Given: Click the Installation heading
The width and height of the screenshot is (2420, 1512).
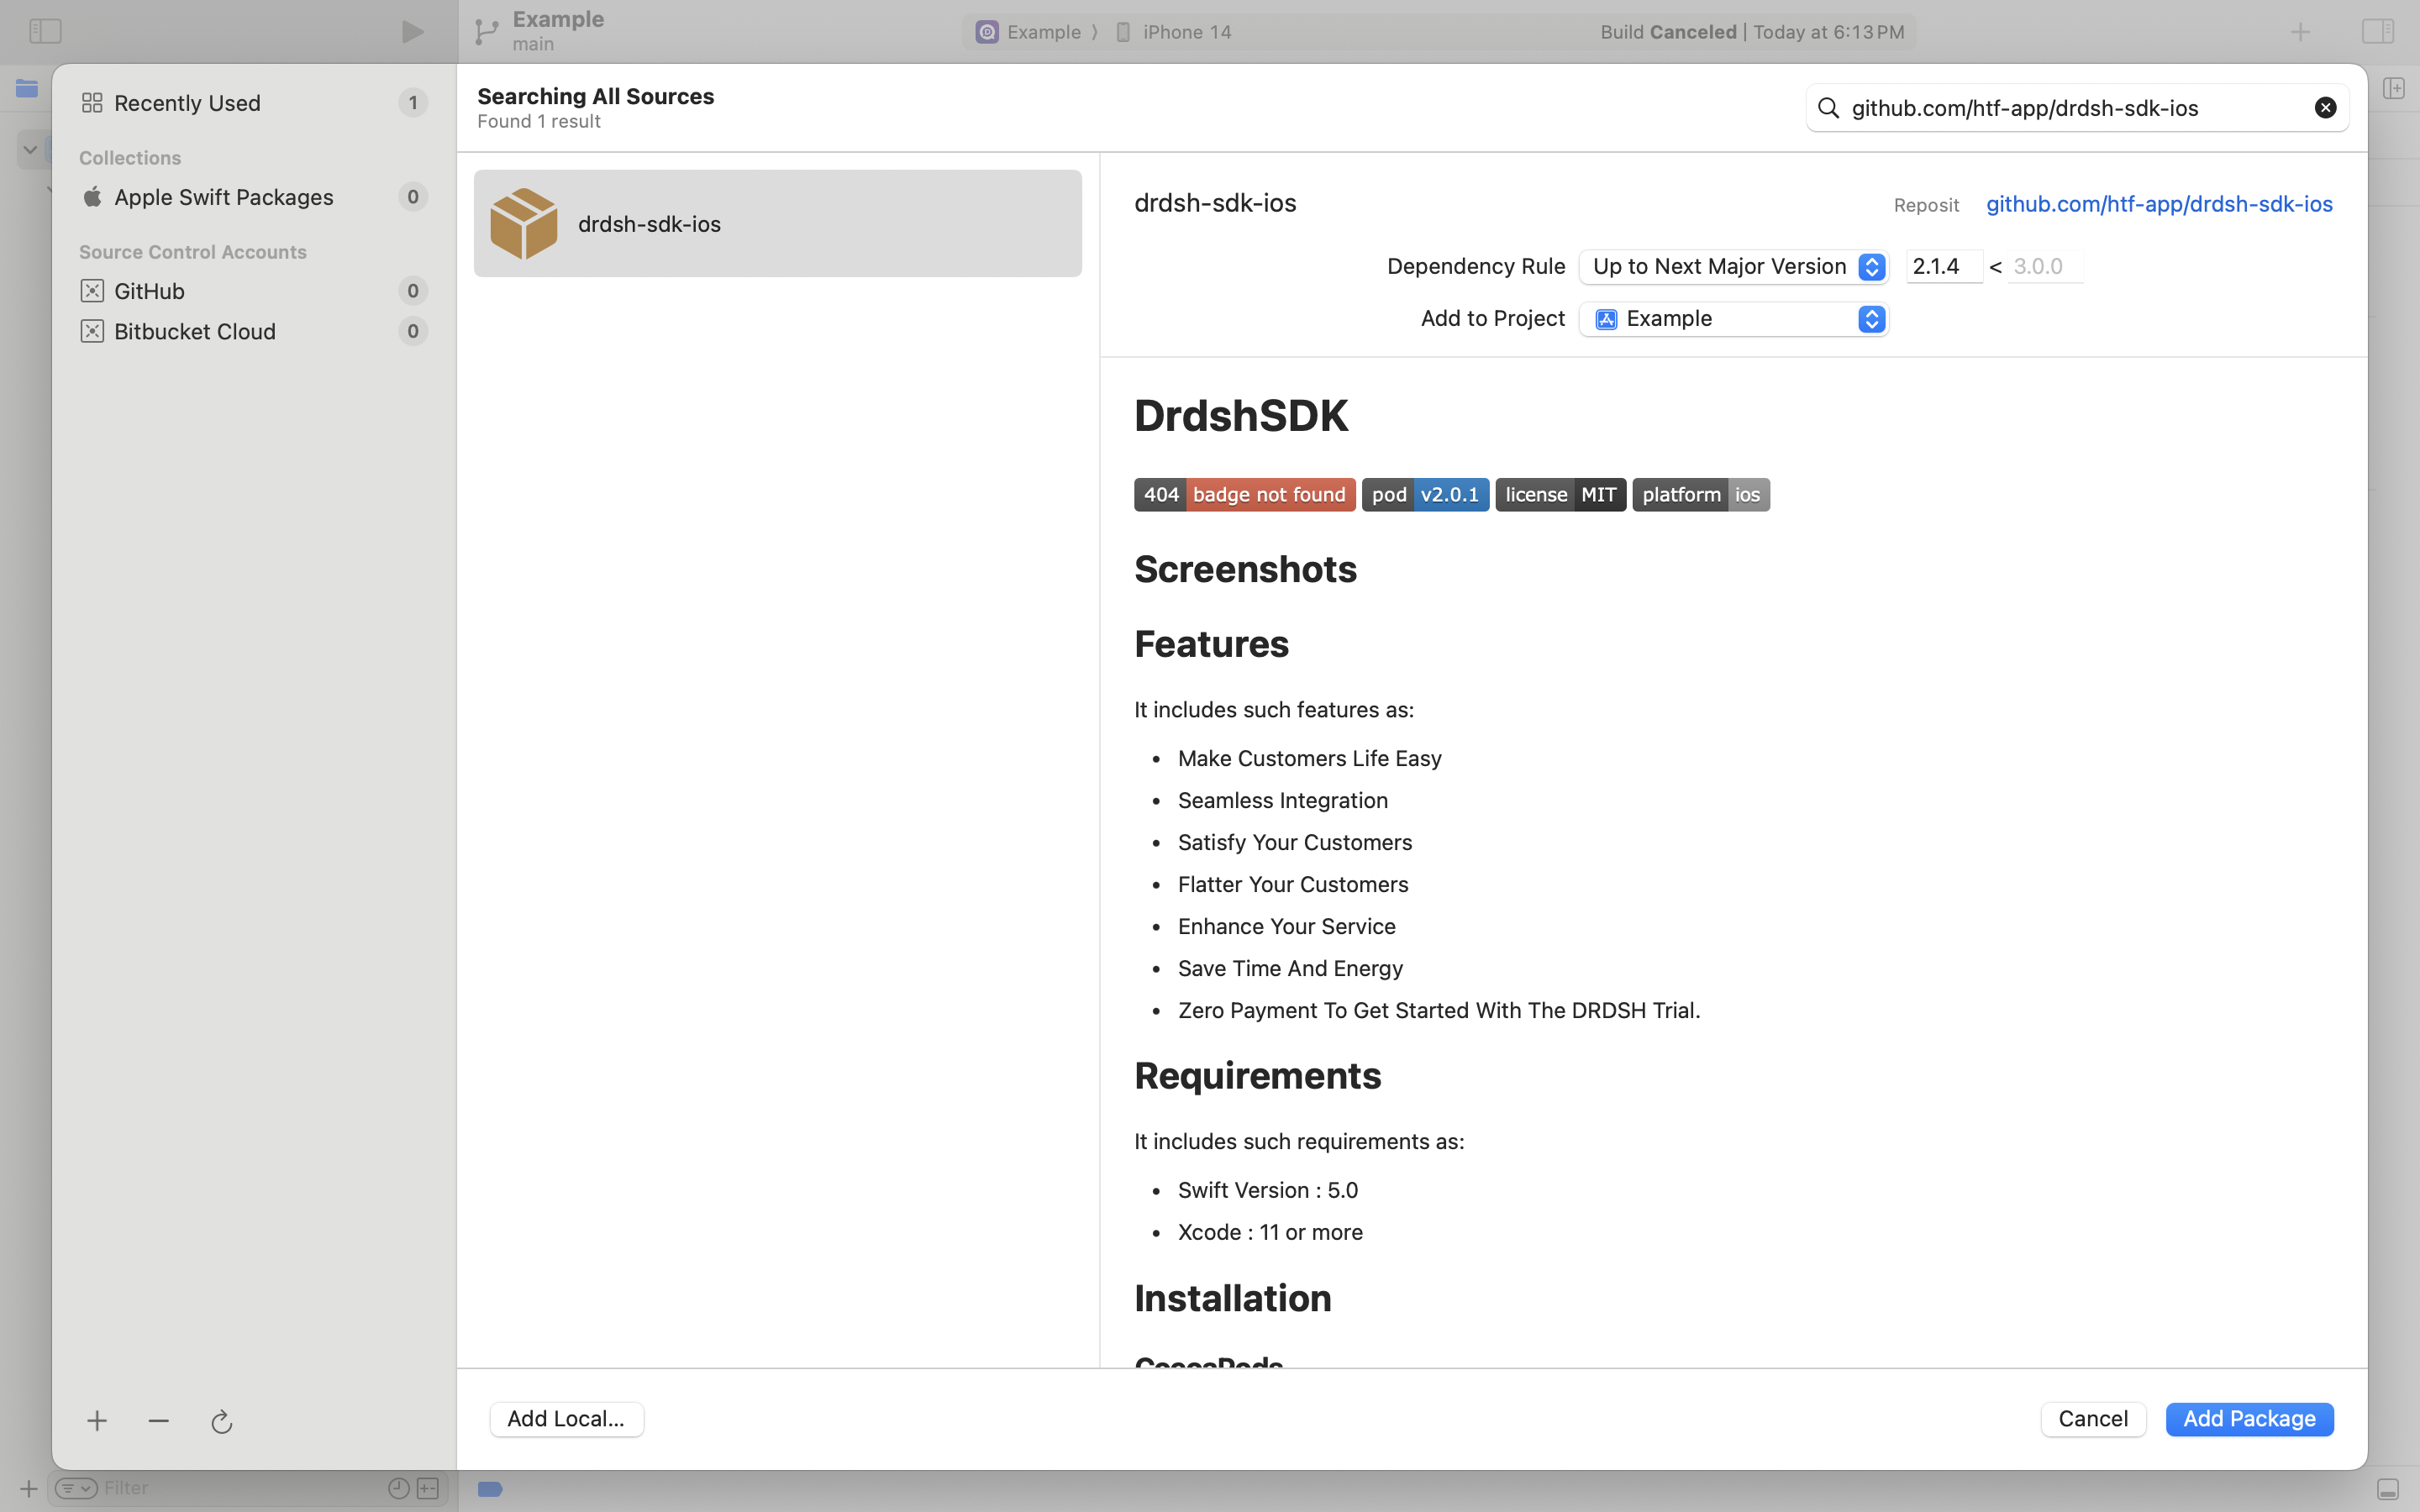Looking at the screenshot, I should tap(1233, 1298).
